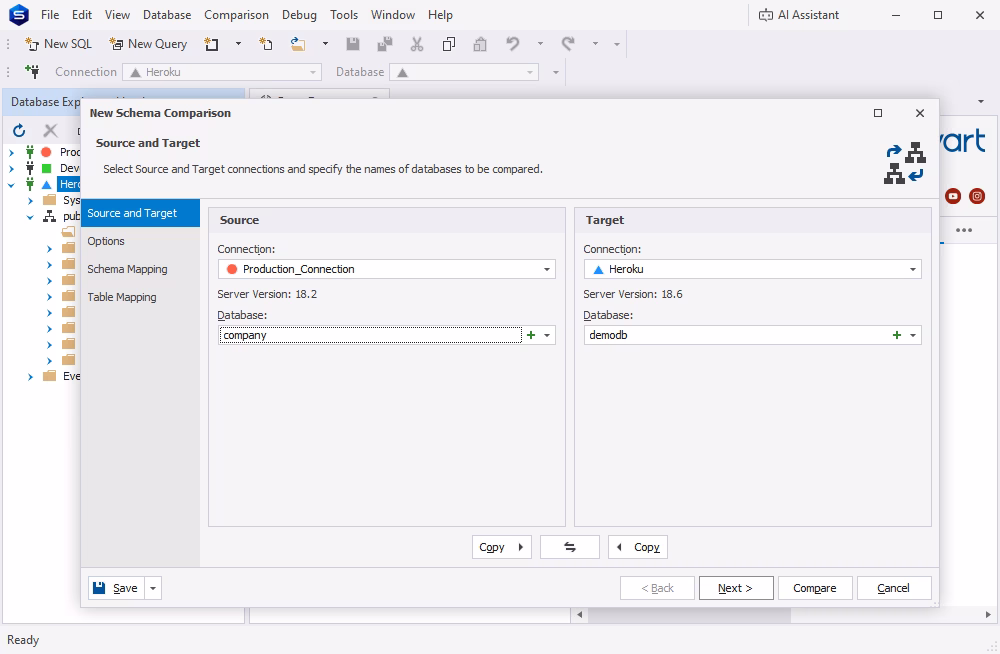Click the Copy to source button

click(x=638, y=547)
